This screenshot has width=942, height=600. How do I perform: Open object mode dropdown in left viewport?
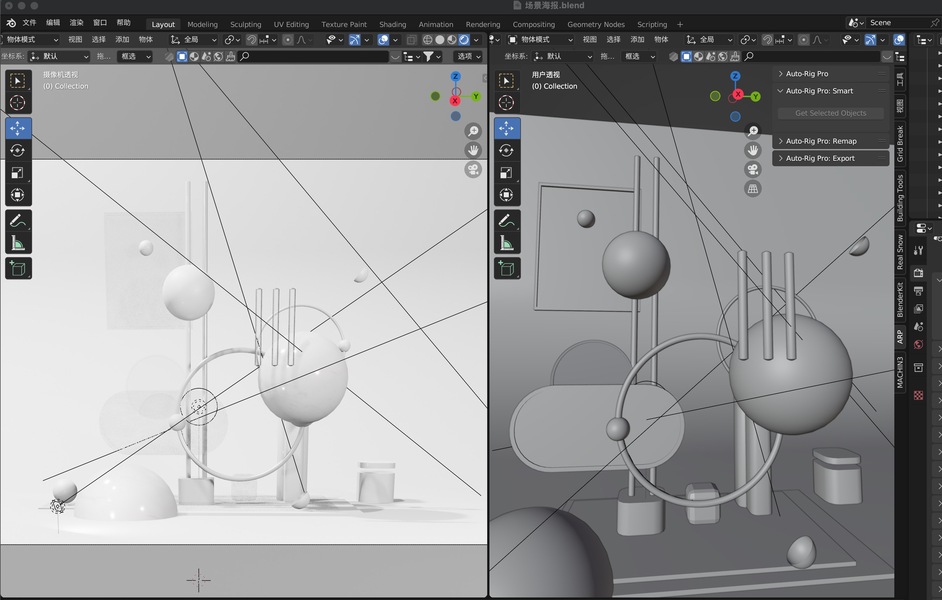pyautogui.click(x=30, y=40)
